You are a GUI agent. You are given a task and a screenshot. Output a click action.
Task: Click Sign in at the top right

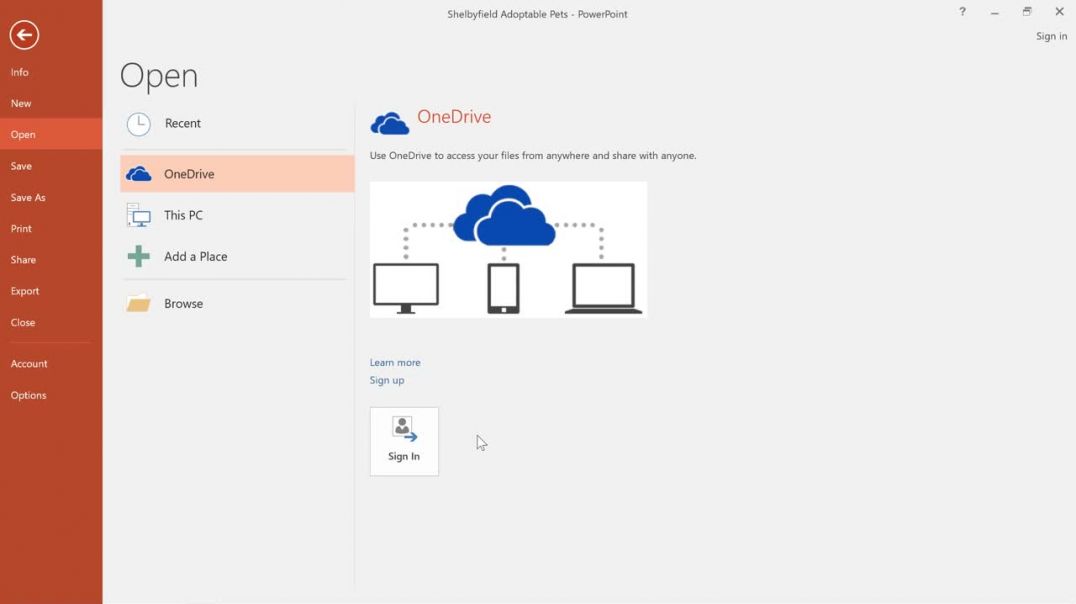(x=1051, y=36)
